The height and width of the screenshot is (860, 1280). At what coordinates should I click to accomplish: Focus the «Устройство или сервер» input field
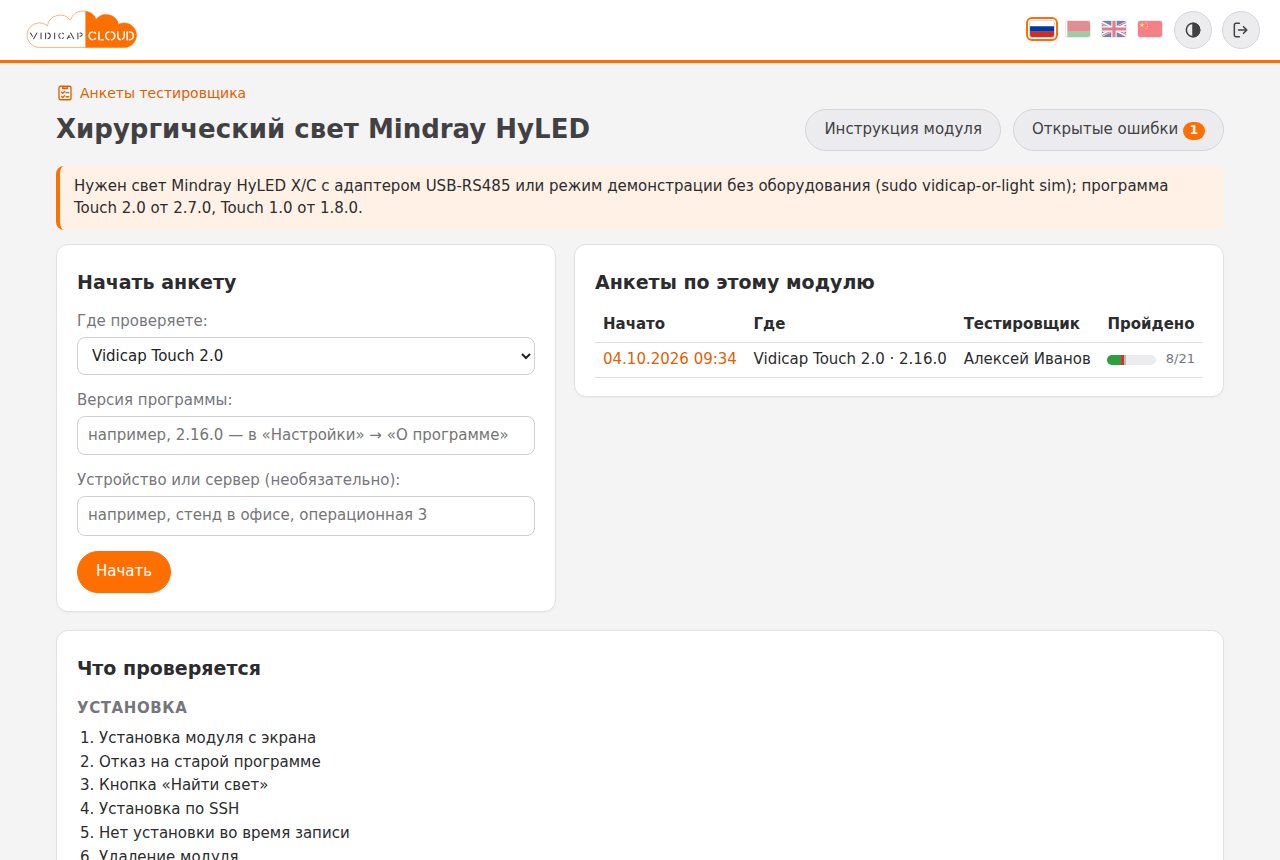click(x=306, y=515)
